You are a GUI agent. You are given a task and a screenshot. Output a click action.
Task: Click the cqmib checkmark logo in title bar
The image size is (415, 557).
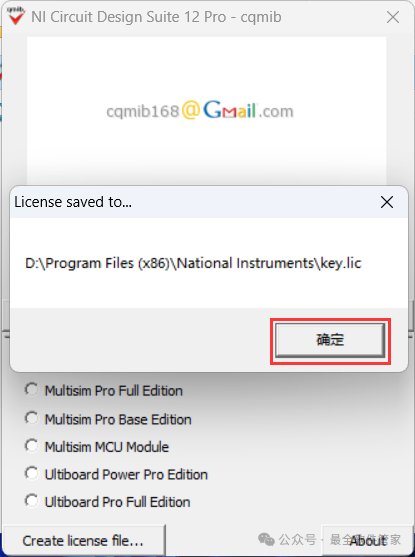[x=16, y=16]
